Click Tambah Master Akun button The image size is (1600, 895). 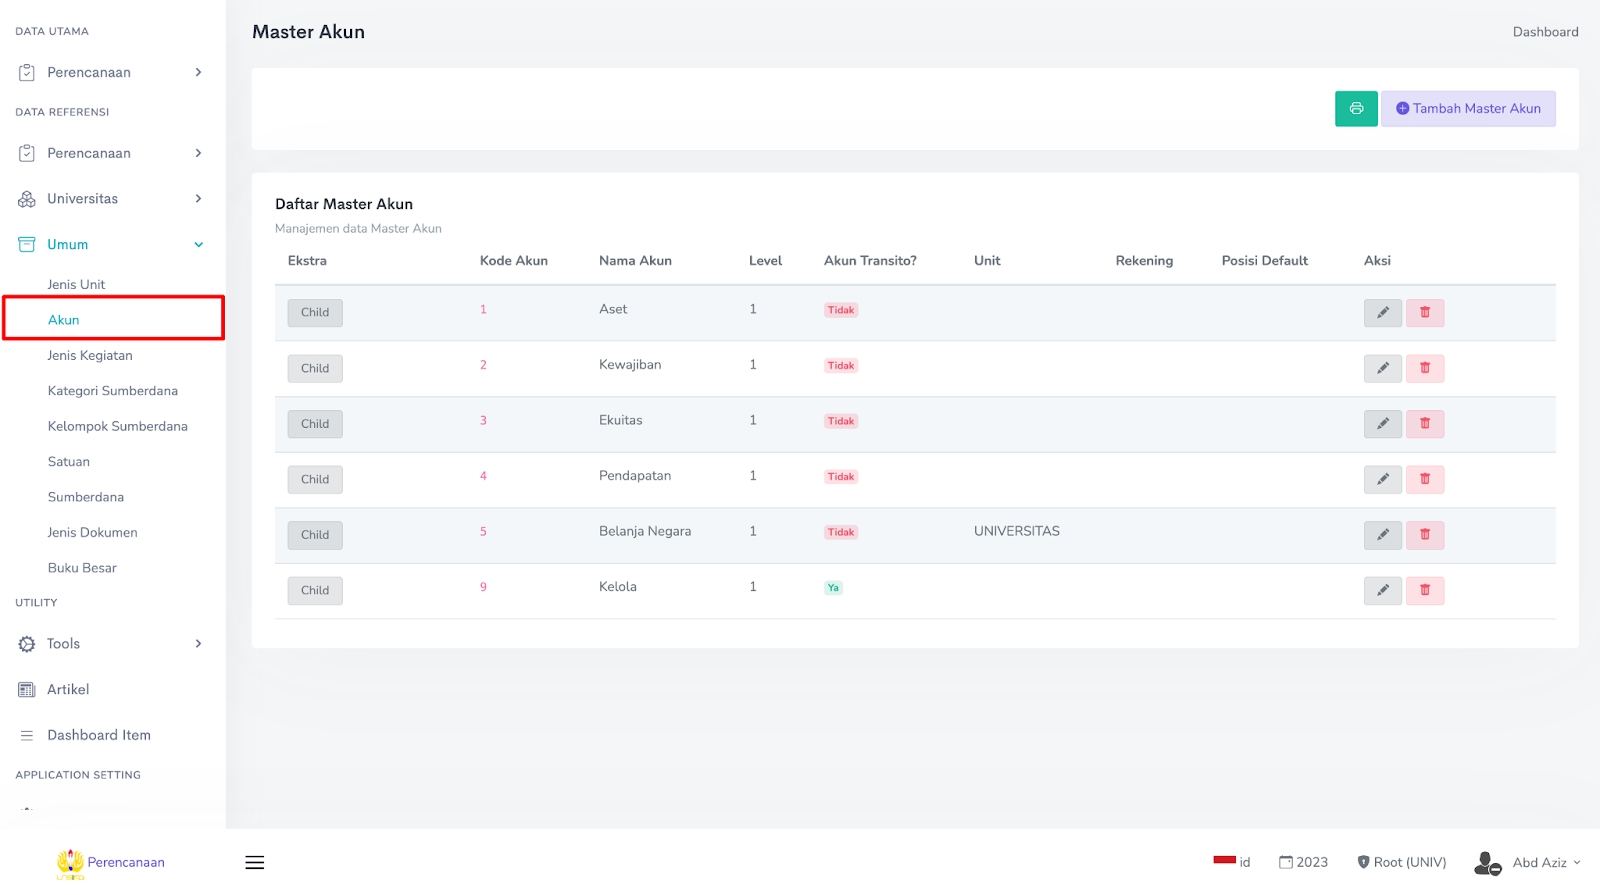pyautogui.click(x=1467, y=109)
